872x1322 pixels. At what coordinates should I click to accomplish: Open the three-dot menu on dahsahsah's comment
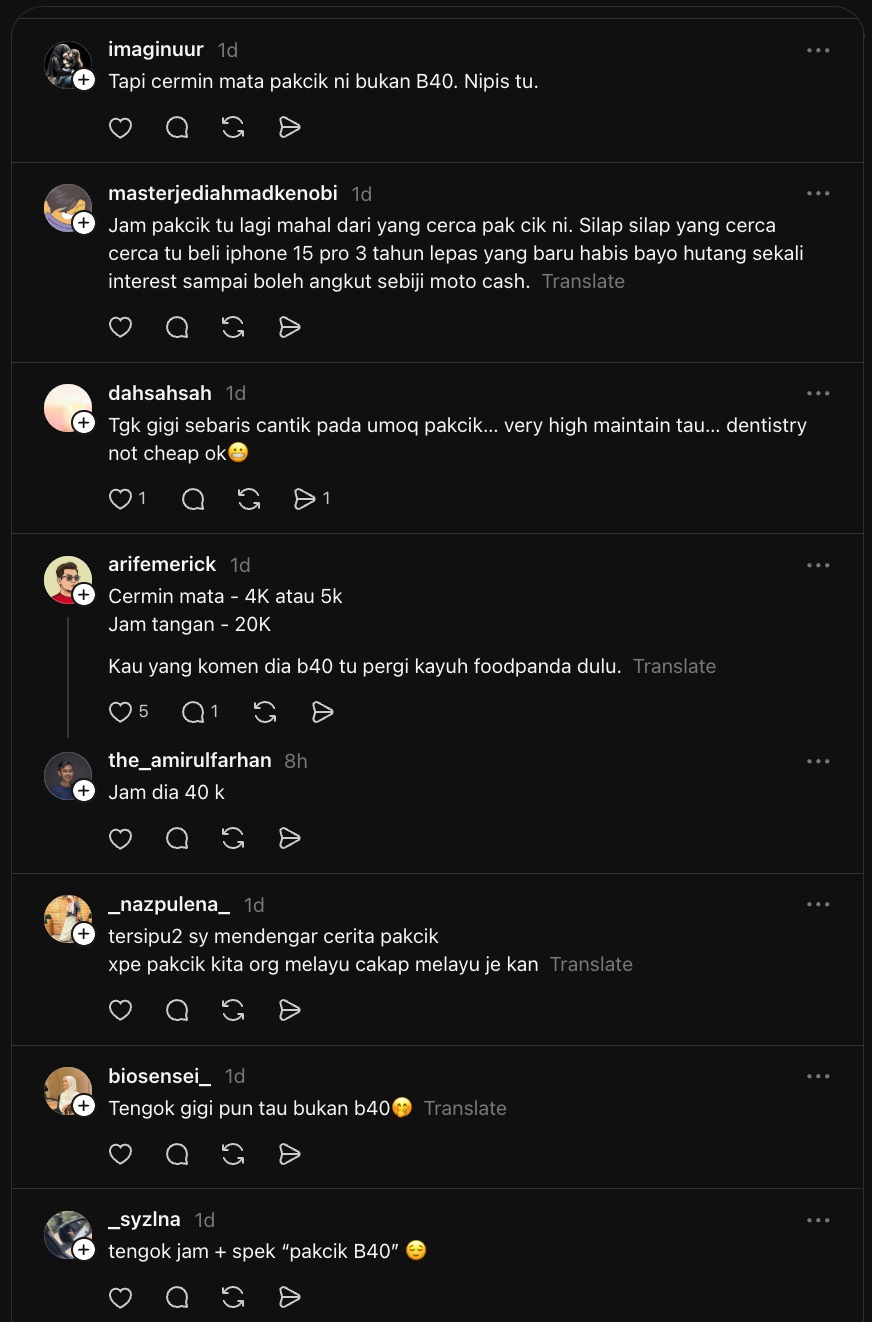point(818,393)
